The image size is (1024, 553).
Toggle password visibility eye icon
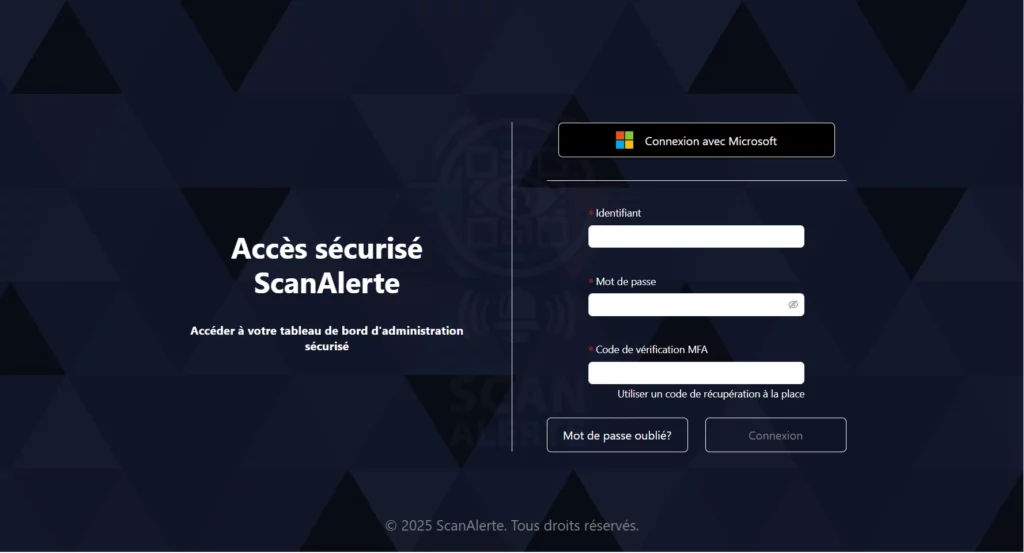coord(793,305)
